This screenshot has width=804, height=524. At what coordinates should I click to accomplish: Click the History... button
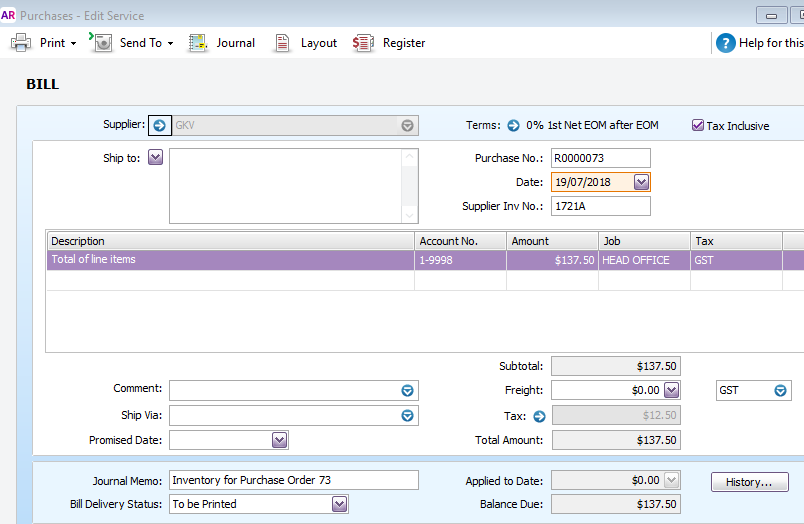click(749, 482)
